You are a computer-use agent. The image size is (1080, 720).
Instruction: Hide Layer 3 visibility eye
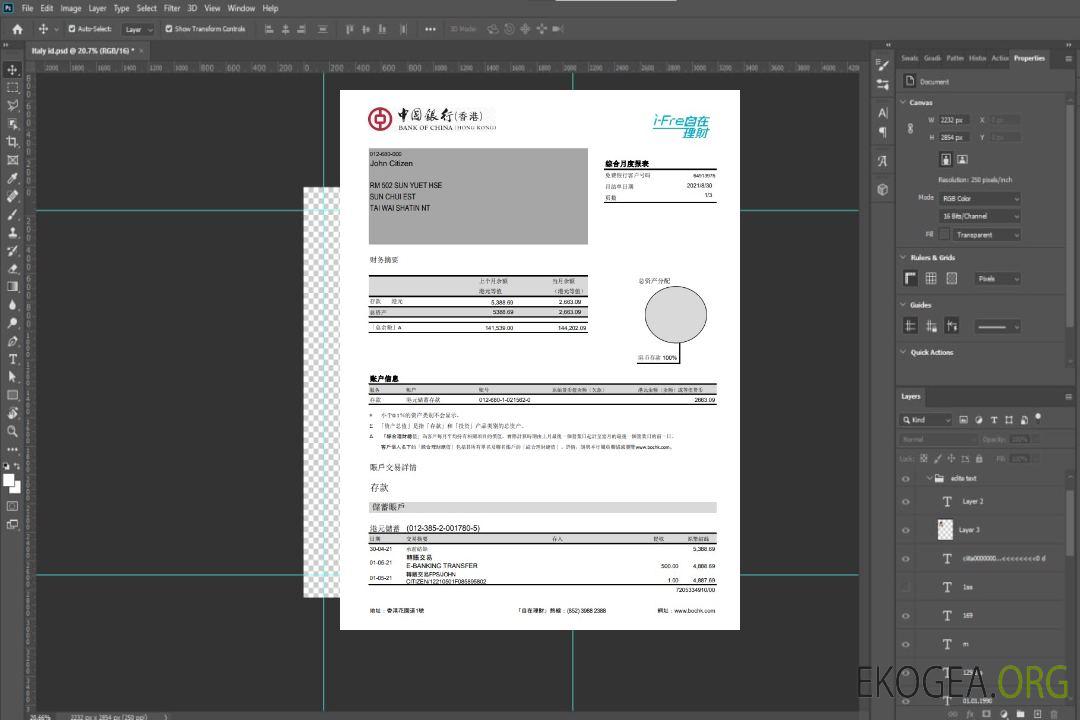pyautogui.click(x=906, y=531)
